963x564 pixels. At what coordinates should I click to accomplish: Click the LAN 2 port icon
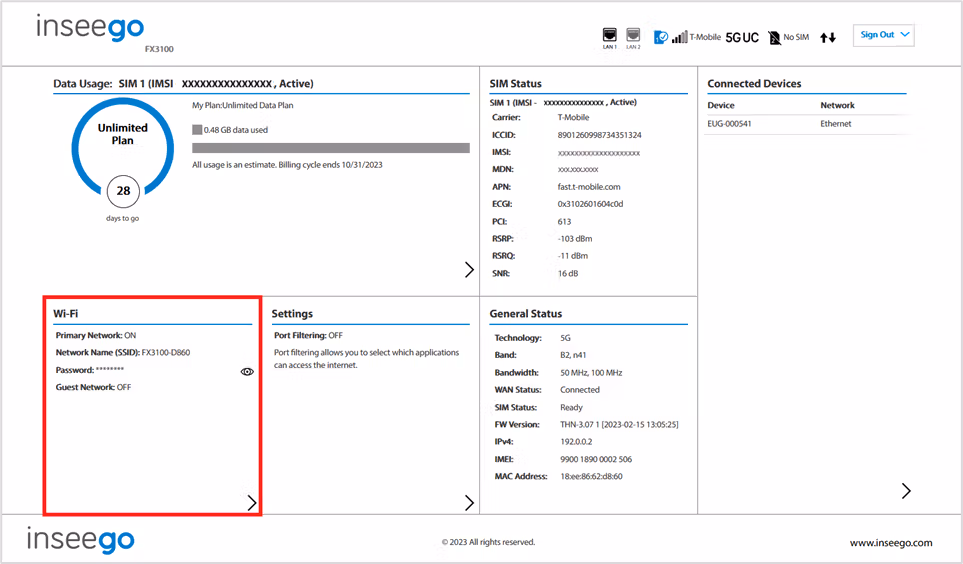[633, 37]
